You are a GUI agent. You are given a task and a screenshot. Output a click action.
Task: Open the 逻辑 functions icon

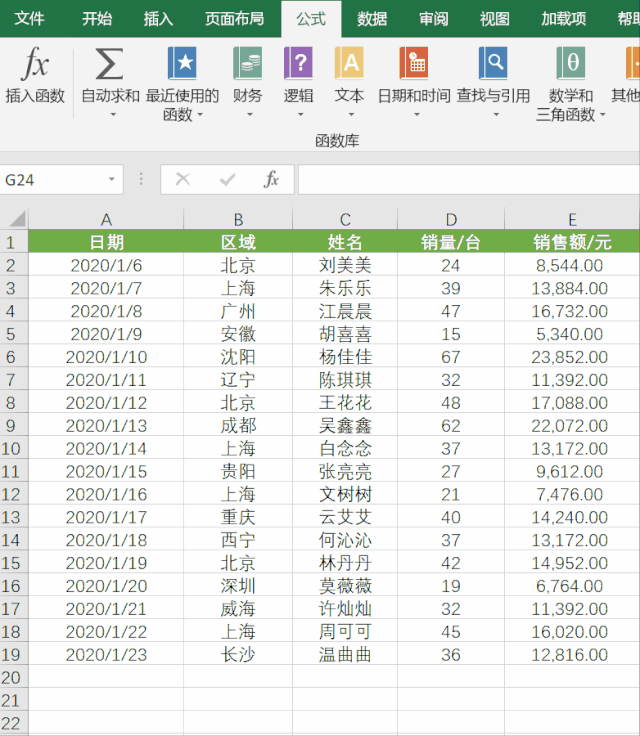coord(298,63)
